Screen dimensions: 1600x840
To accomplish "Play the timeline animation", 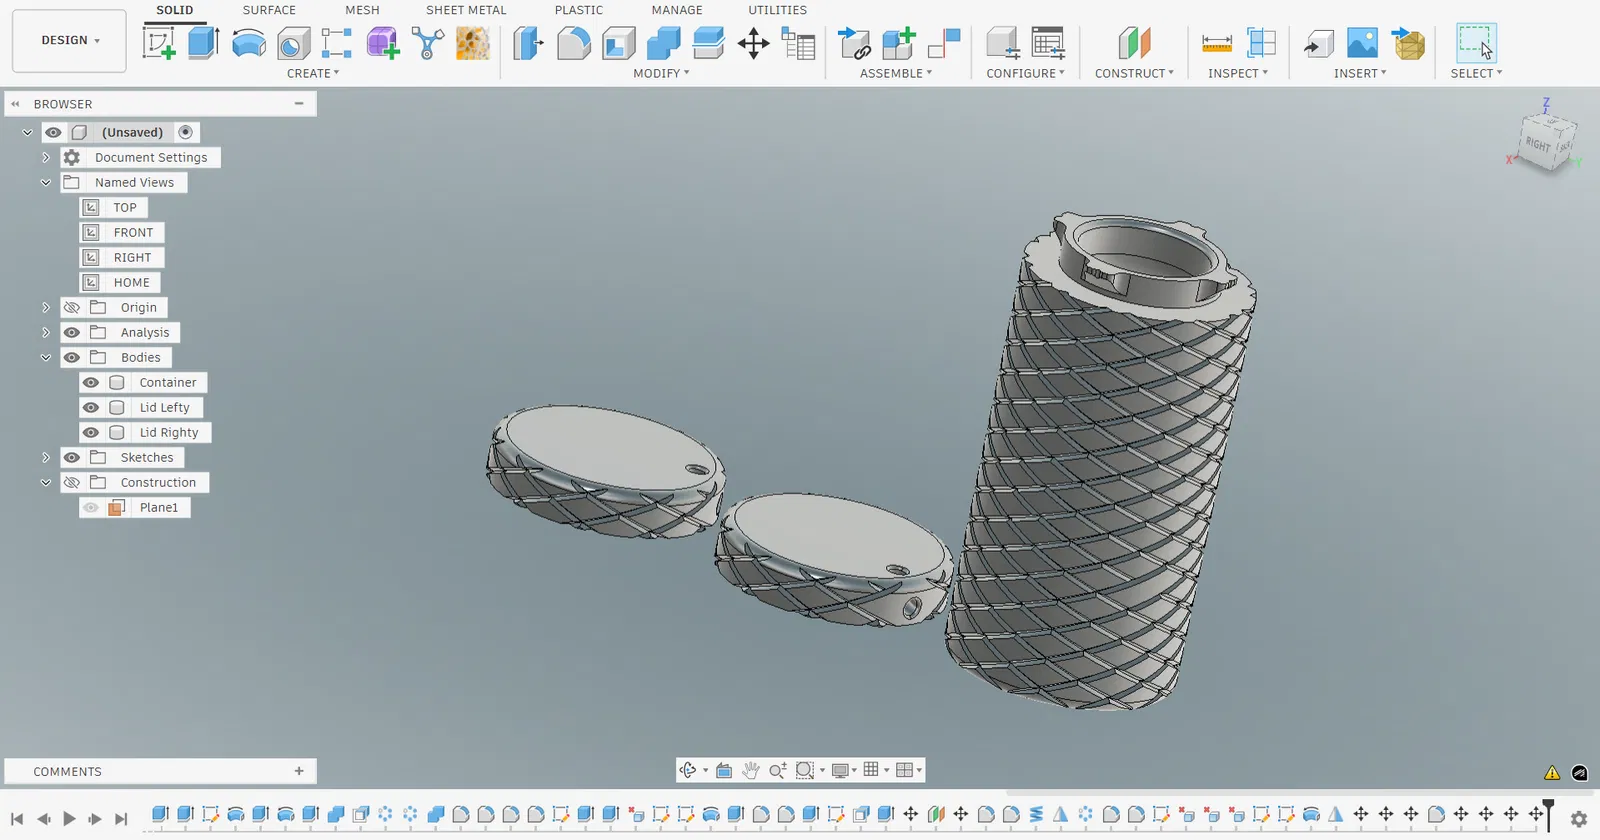I will coord(69,819).
